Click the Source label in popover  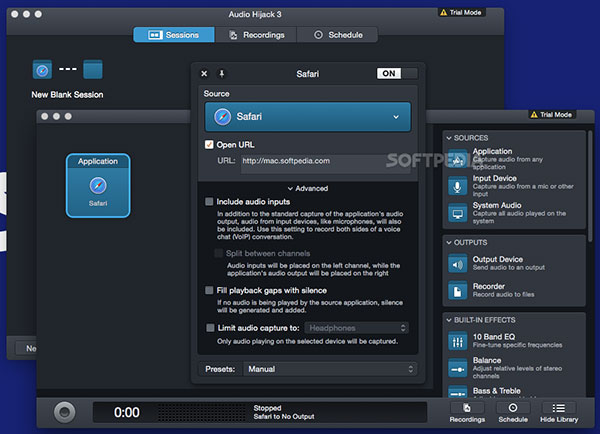pyautogui.click(x=216, y=94)
